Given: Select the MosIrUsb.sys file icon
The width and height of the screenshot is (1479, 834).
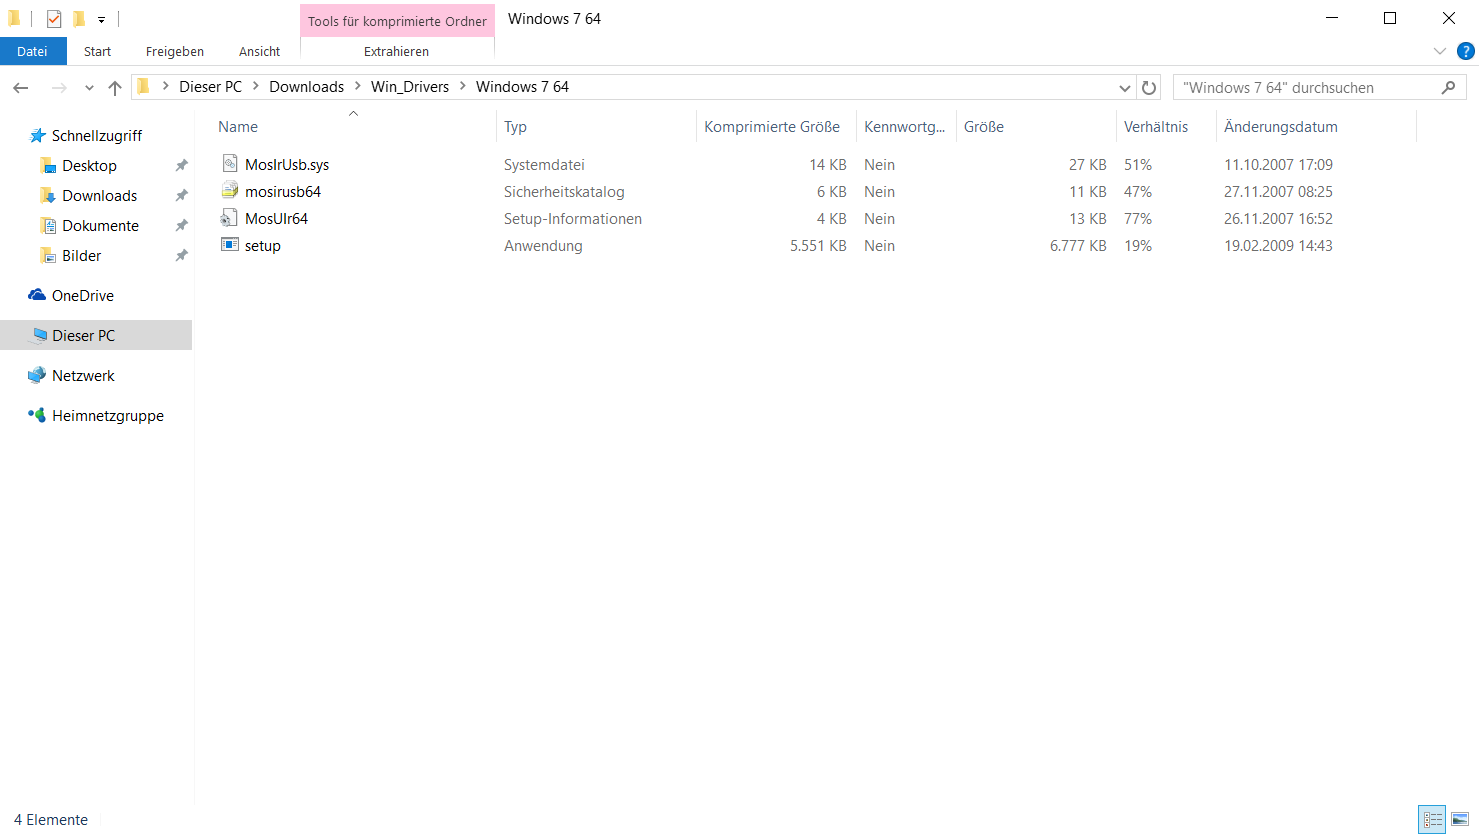Looking at the screenshot, I should click(x=230, y=164).
